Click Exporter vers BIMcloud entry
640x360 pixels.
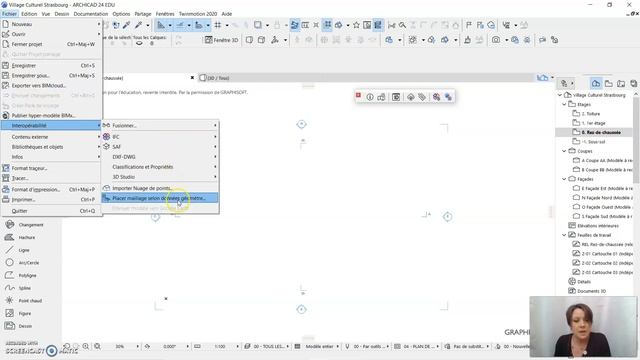51,86
